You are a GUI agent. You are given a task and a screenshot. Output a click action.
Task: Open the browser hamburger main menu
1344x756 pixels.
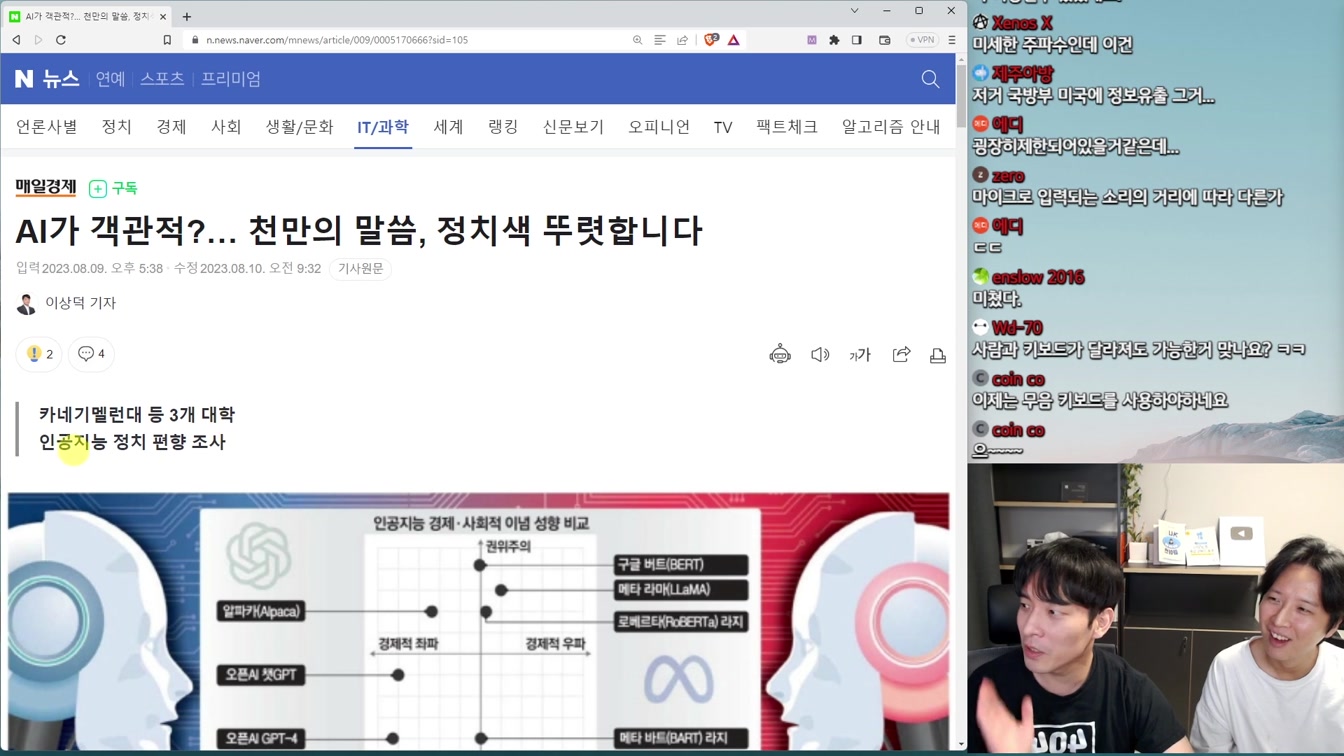[x=951, y=40]
